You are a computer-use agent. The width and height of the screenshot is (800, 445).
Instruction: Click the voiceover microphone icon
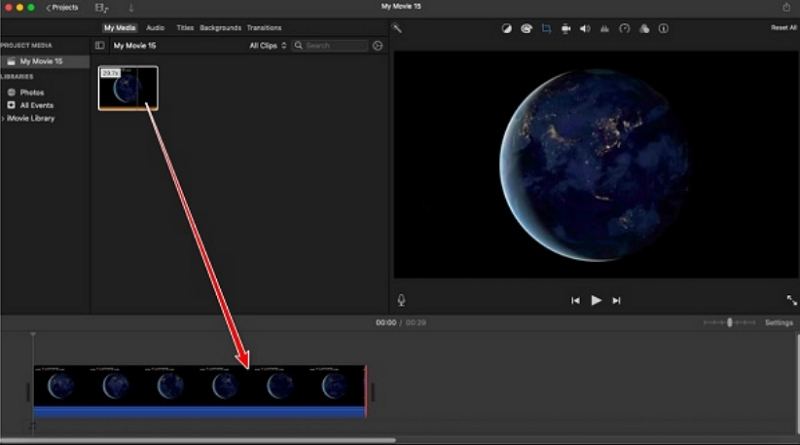pyautogui.click(x=402, y=300)
